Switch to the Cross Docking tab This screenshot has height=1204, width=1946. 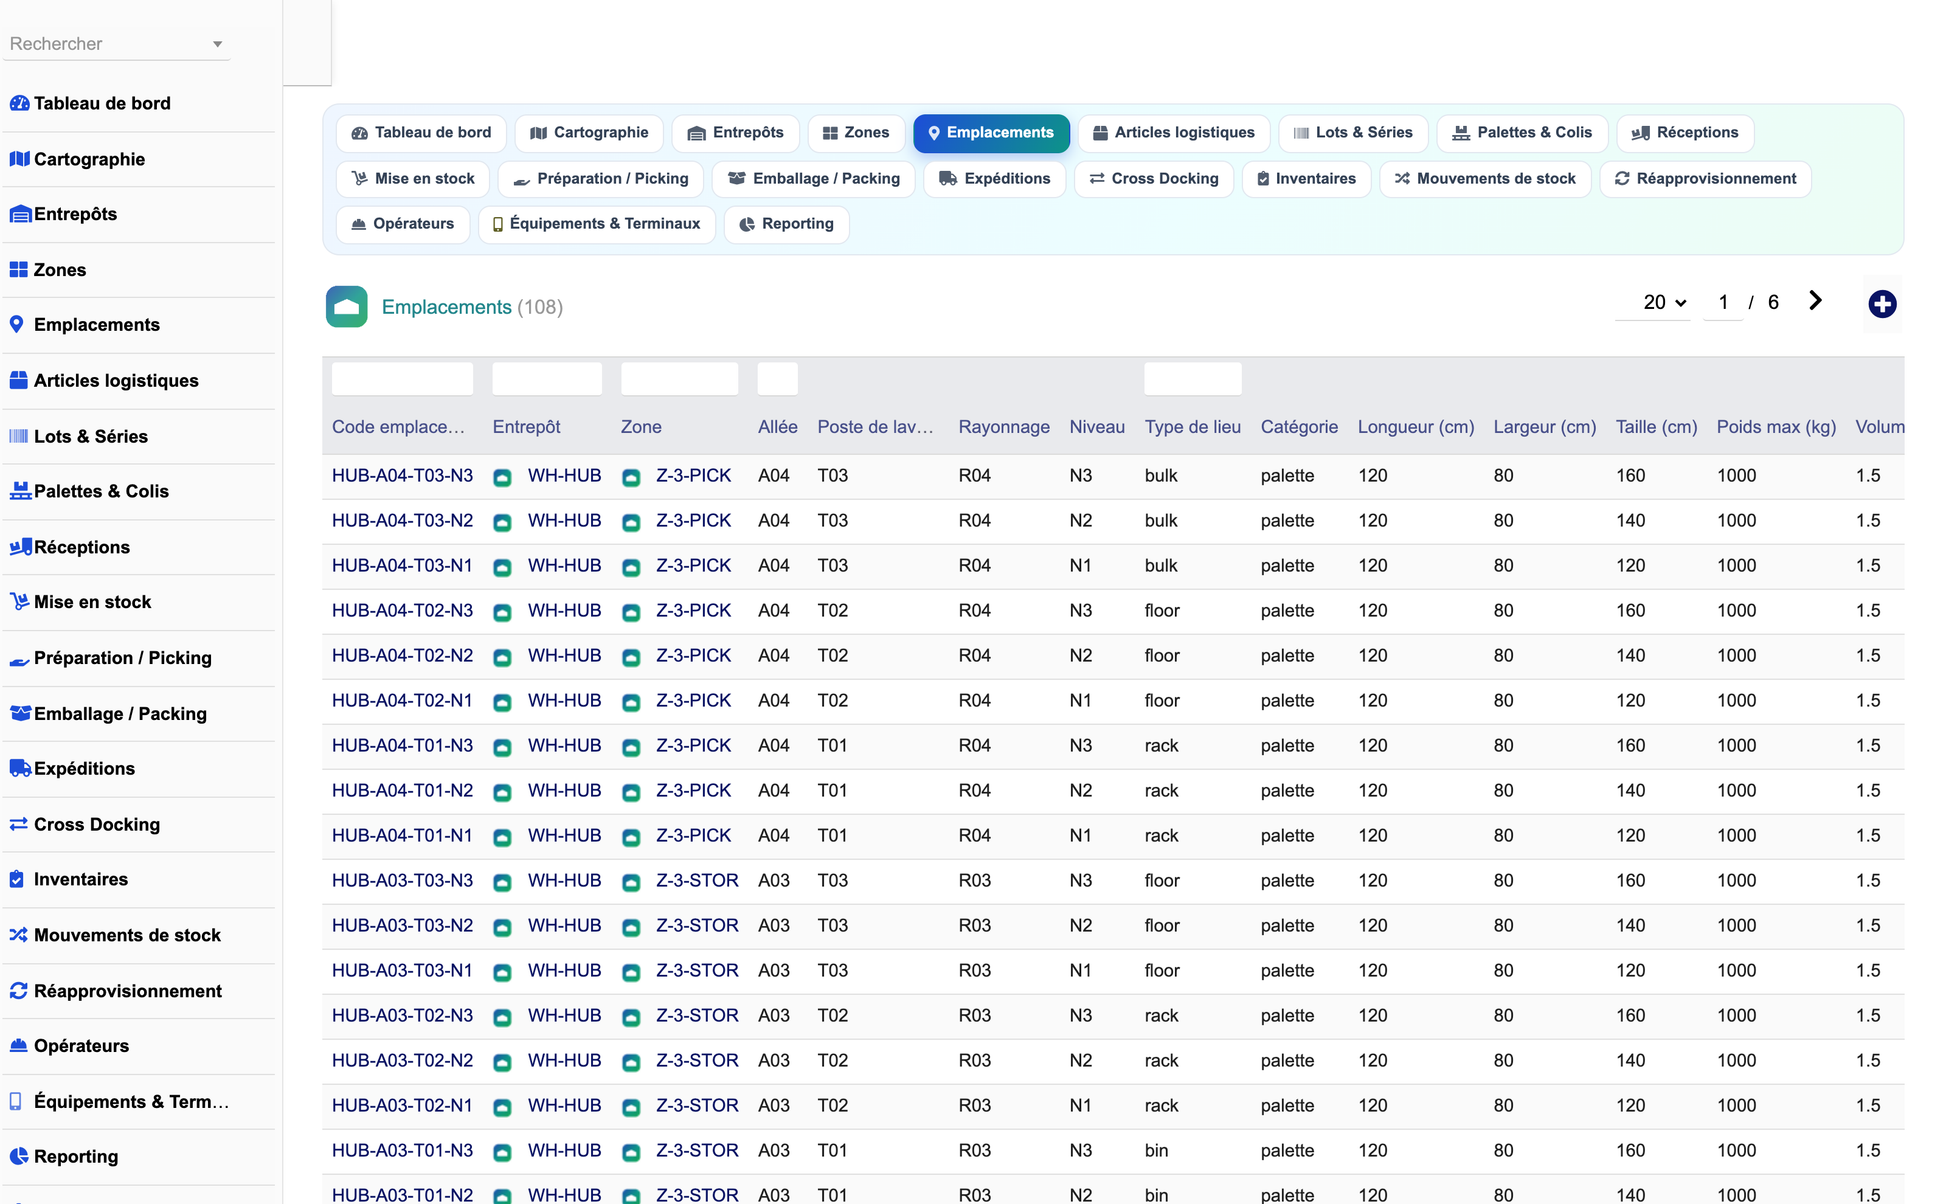click(x=1154, y=179)
